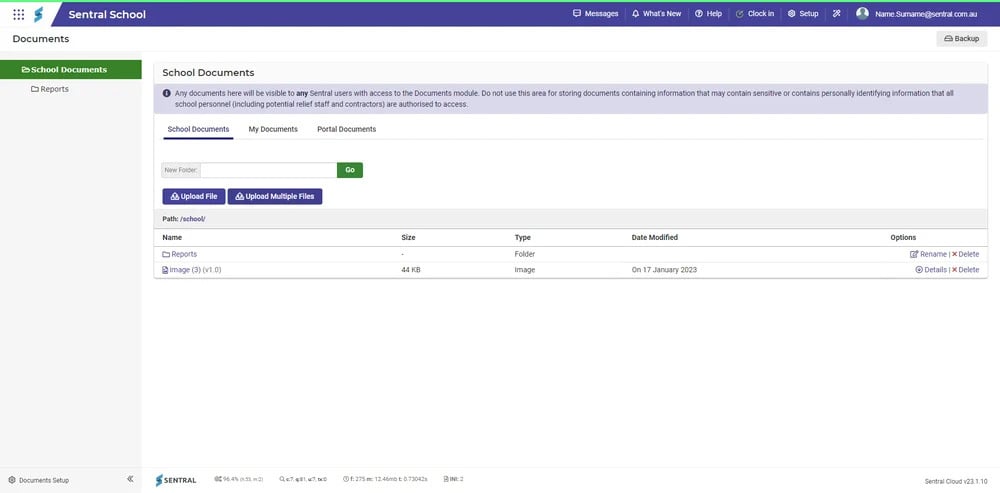Open the app grid launcher icon

pos(18,14)
